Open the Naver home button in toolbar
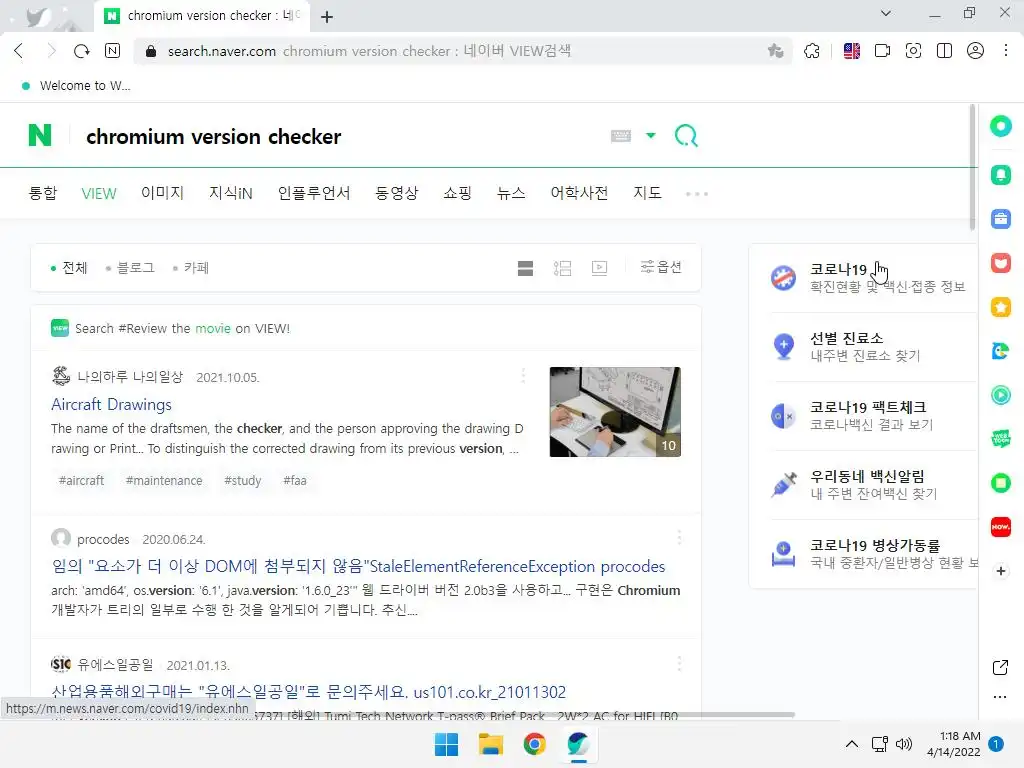 (x=112, y=51)
